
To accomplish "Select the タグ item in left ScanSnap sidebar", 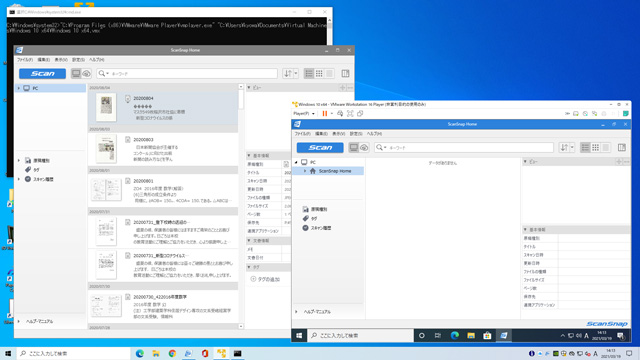I will tap(36, 170).
